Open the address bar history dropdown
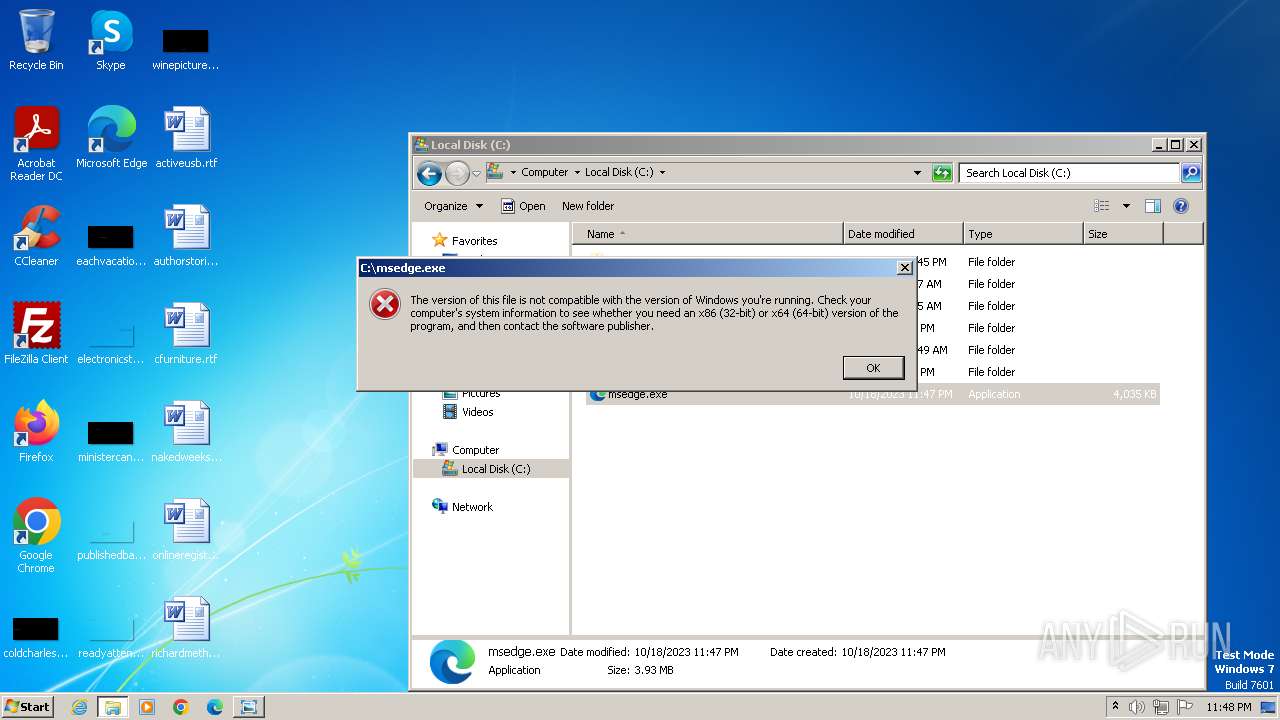Image resolution: width=1280 pixels, height=720 pixels. tap(917, 172)
